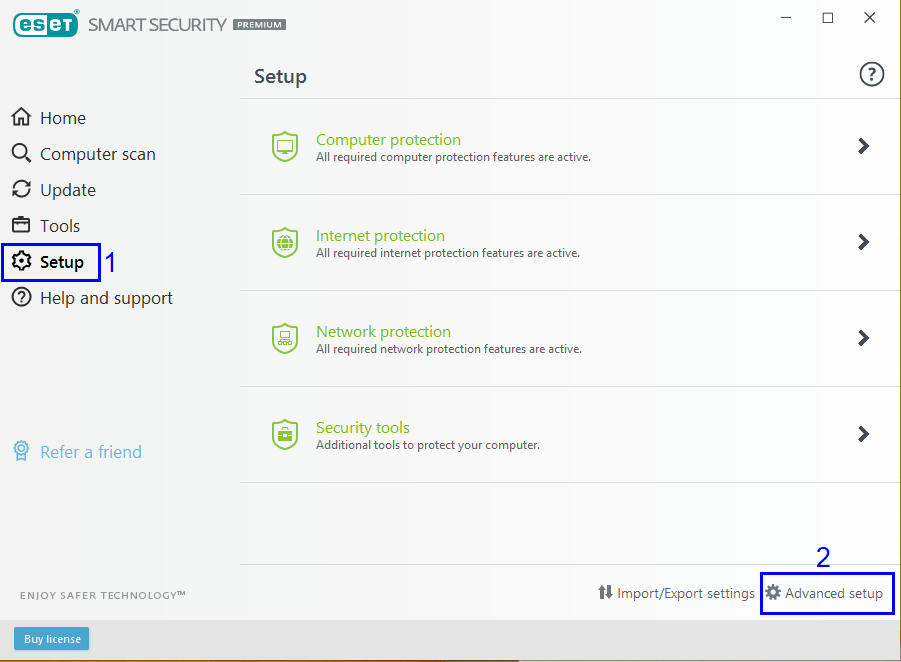Viewport: 901px width, 662px height.
Task: Expand Network protection with its chevron
Action: [x=863, y=338]
